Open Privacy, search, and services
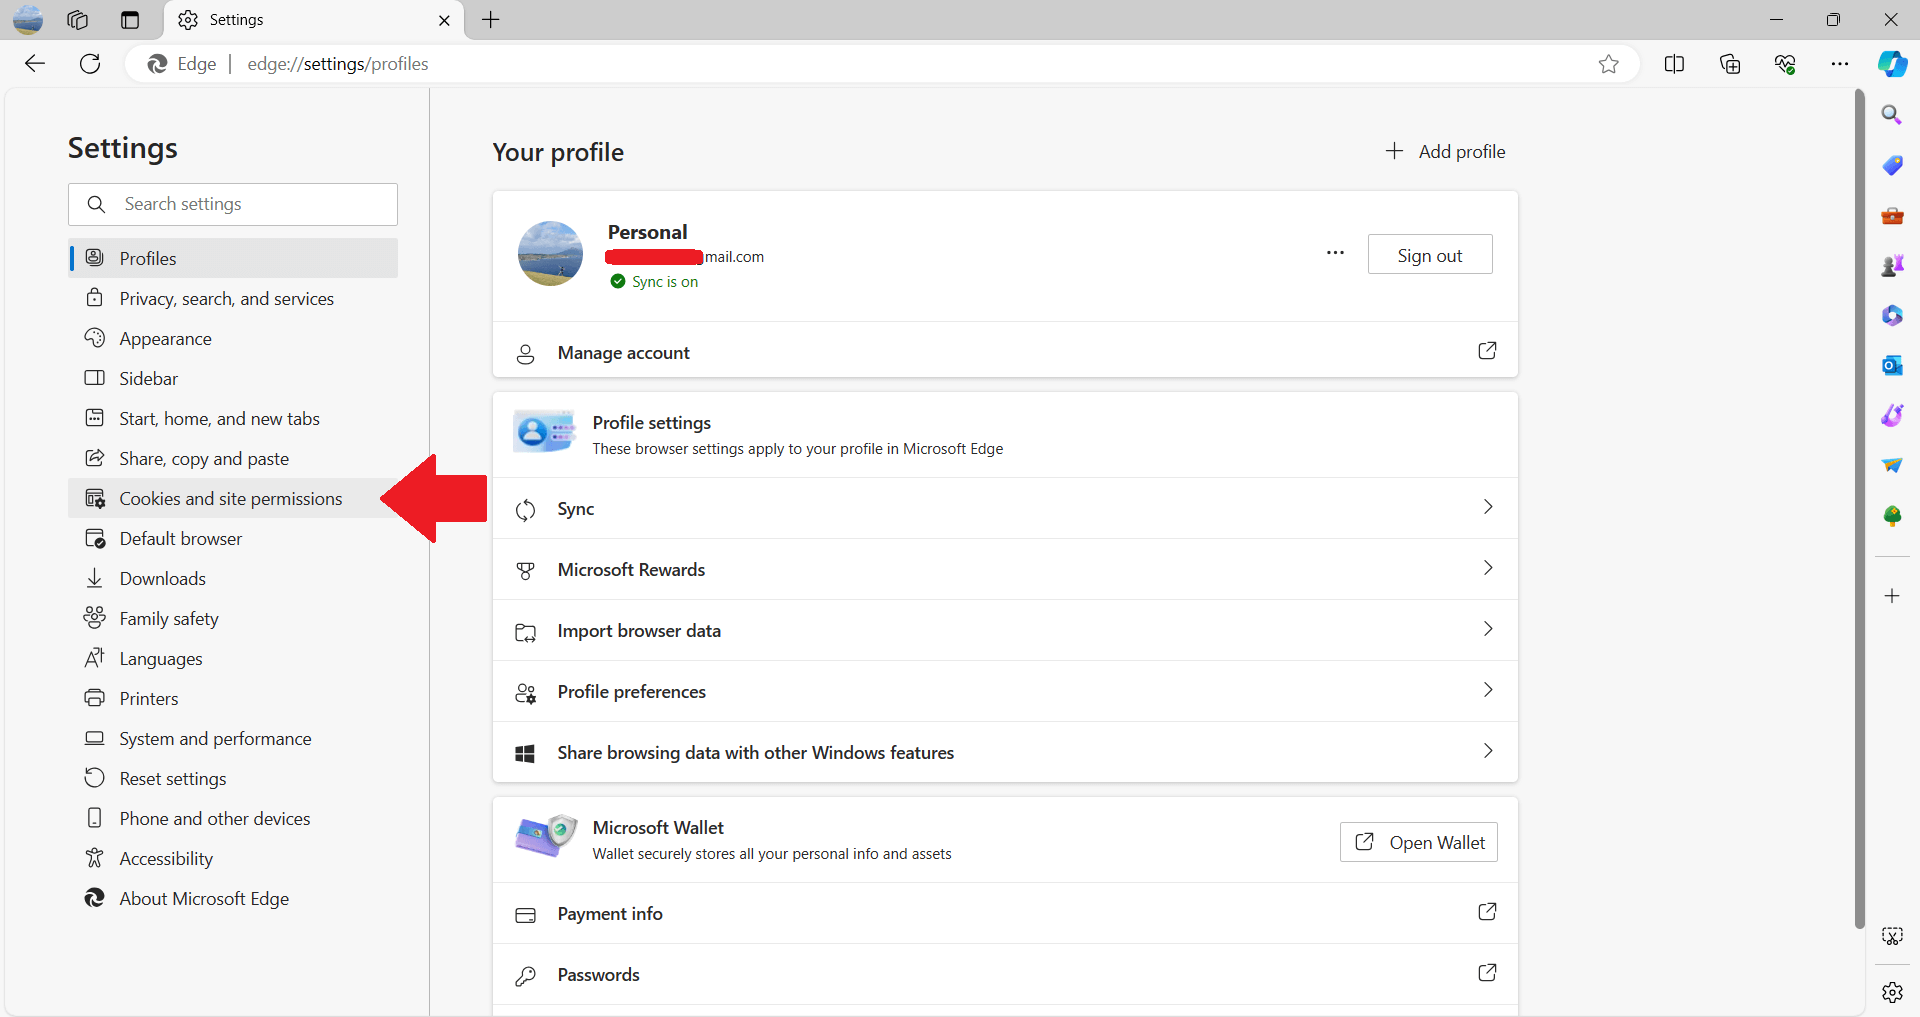 point(233,298)
